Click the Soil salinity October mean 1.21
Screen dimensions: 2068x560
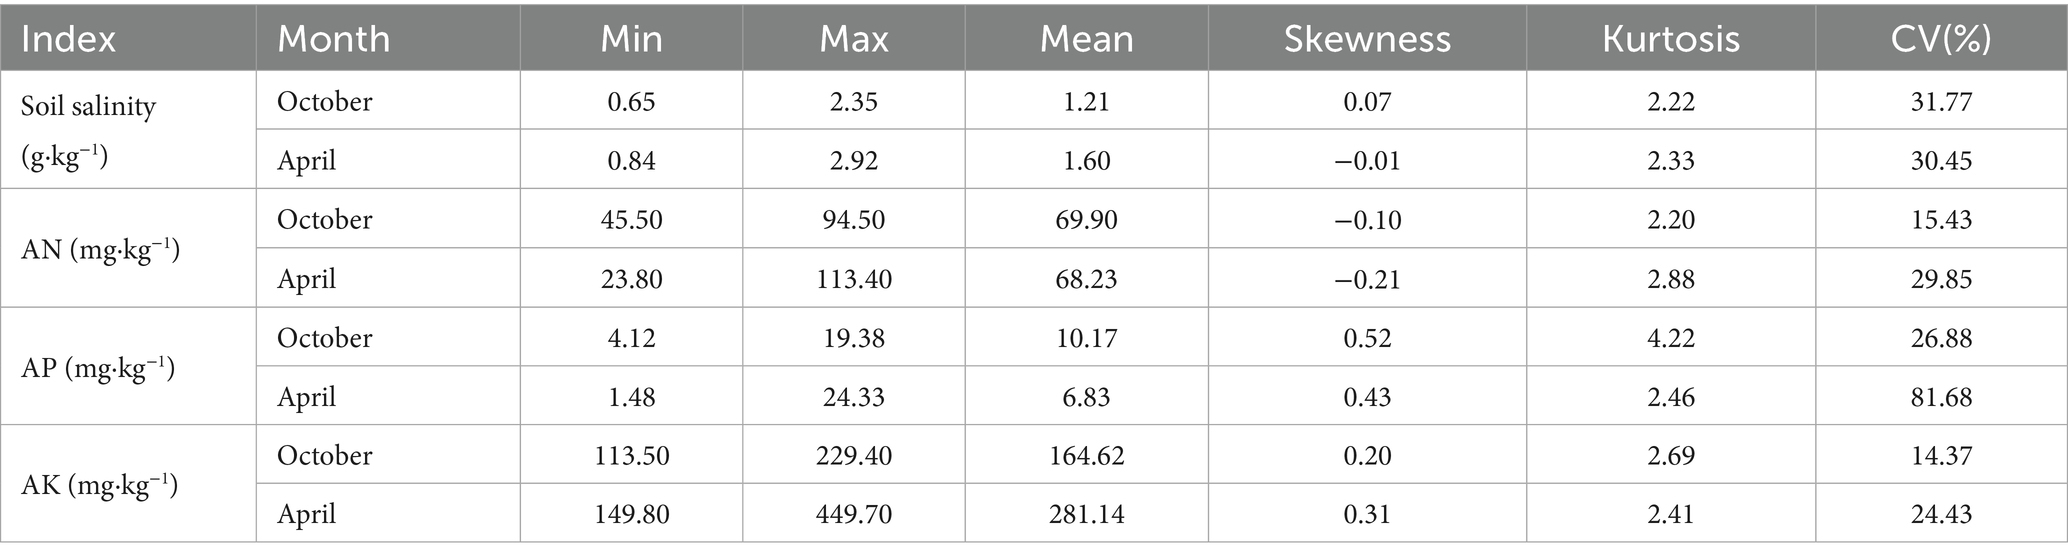click(x=1086, y=102)
